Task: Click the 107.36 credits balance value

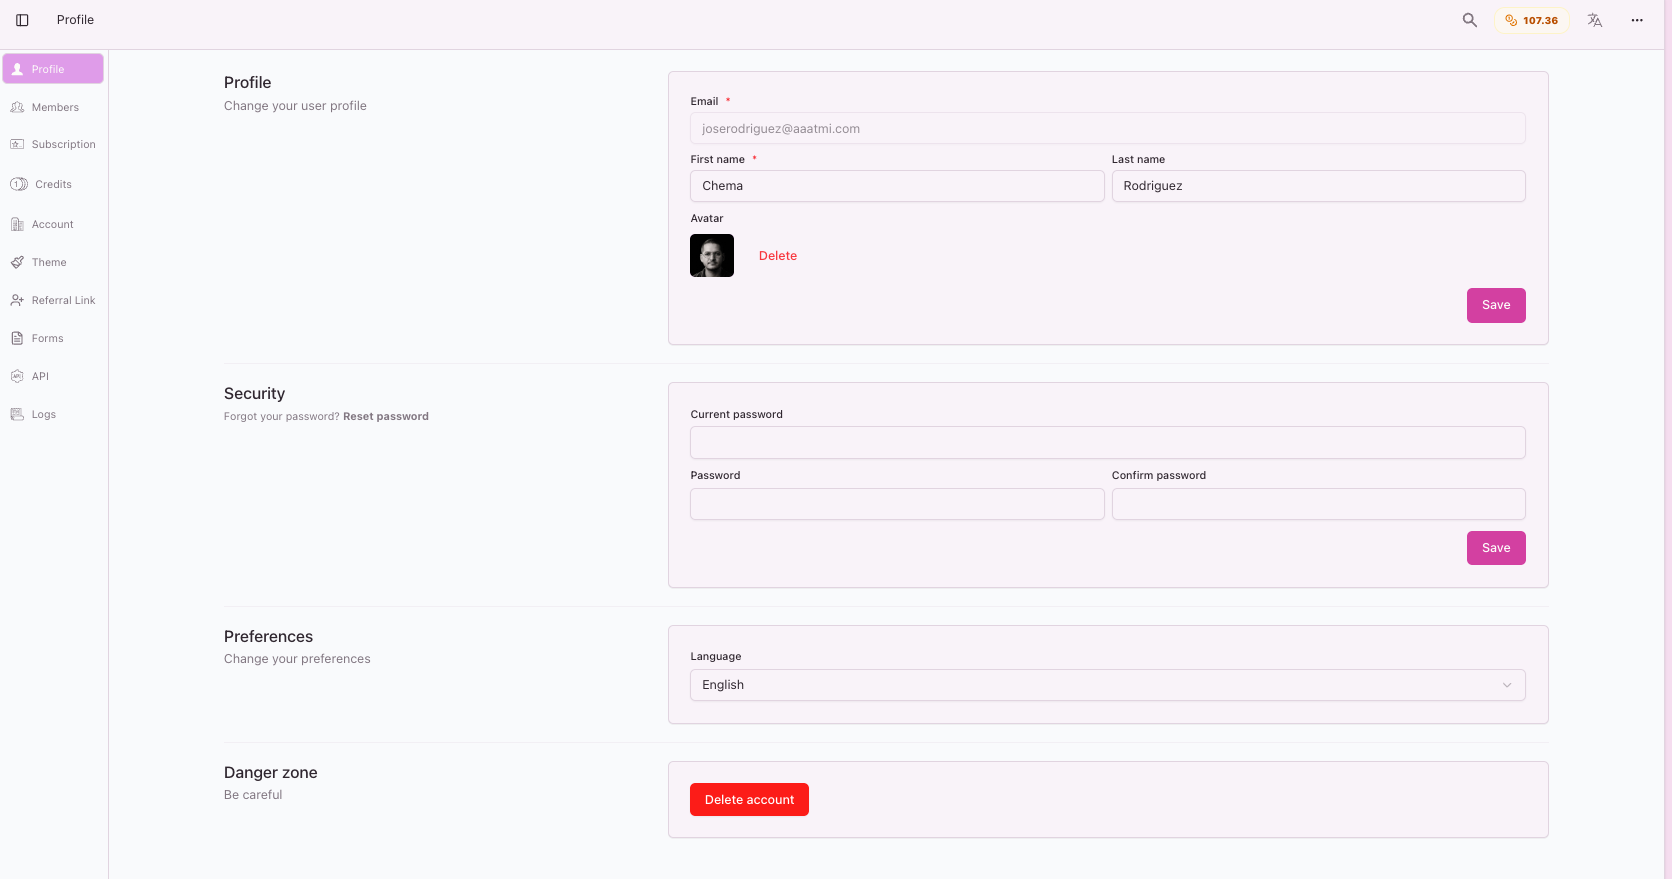Action: click(x=1540, y=20)
